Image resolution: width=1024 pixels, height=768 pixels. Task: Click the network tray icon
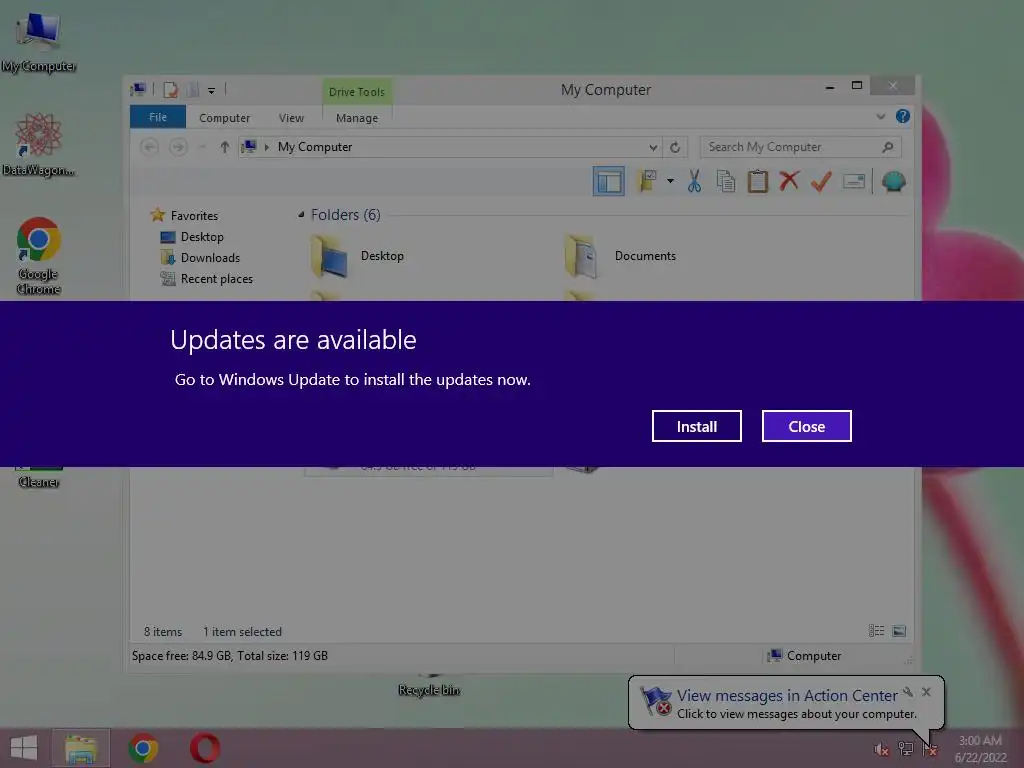click(x=906, y=749)
